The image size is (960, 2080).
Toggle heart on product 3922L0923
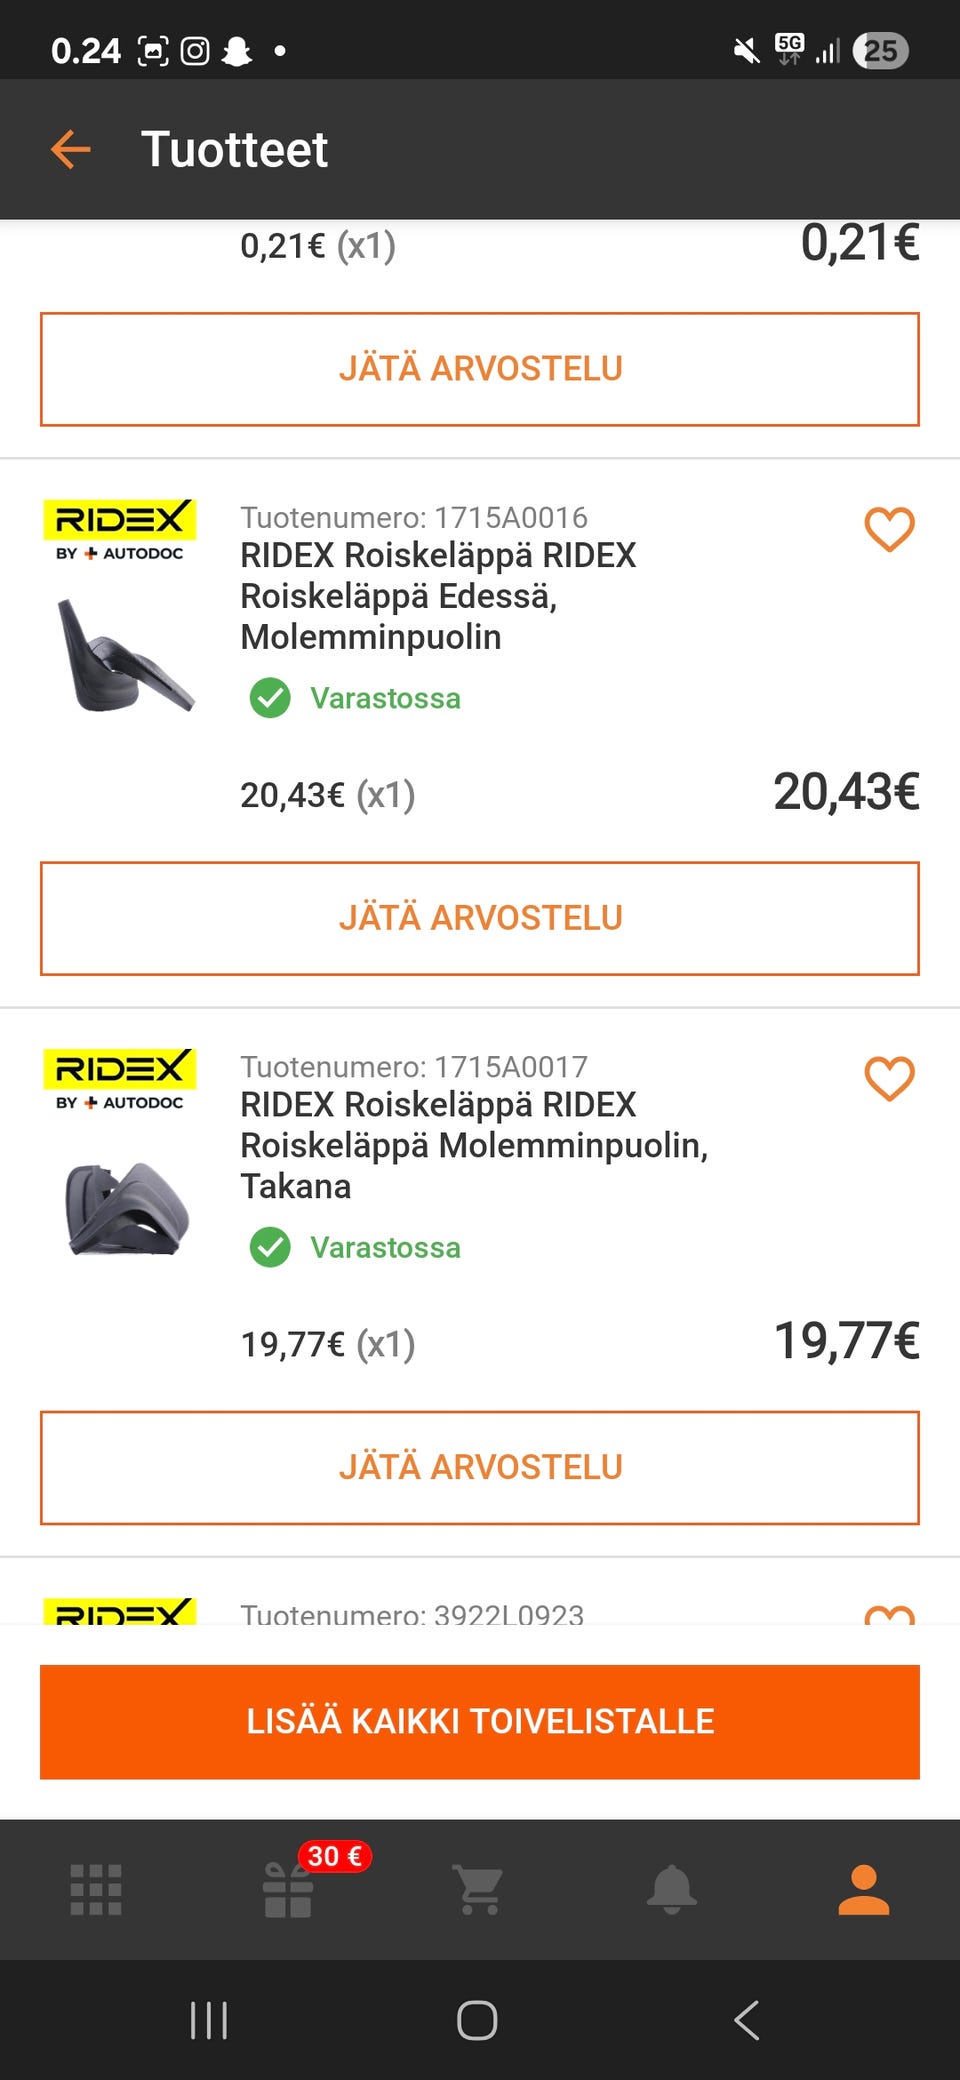click(x=889, y=1612)
